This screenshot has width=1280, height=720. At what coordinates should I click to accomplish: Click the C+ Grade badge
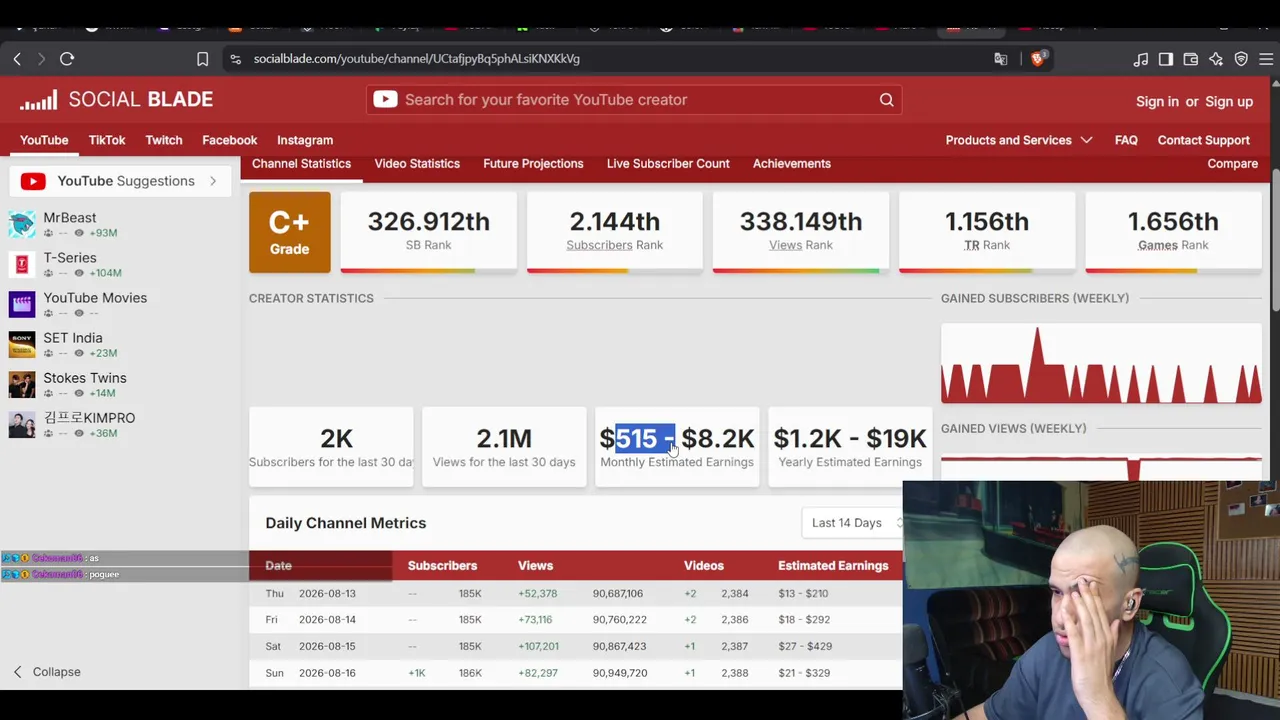click(x=289, y=232)
